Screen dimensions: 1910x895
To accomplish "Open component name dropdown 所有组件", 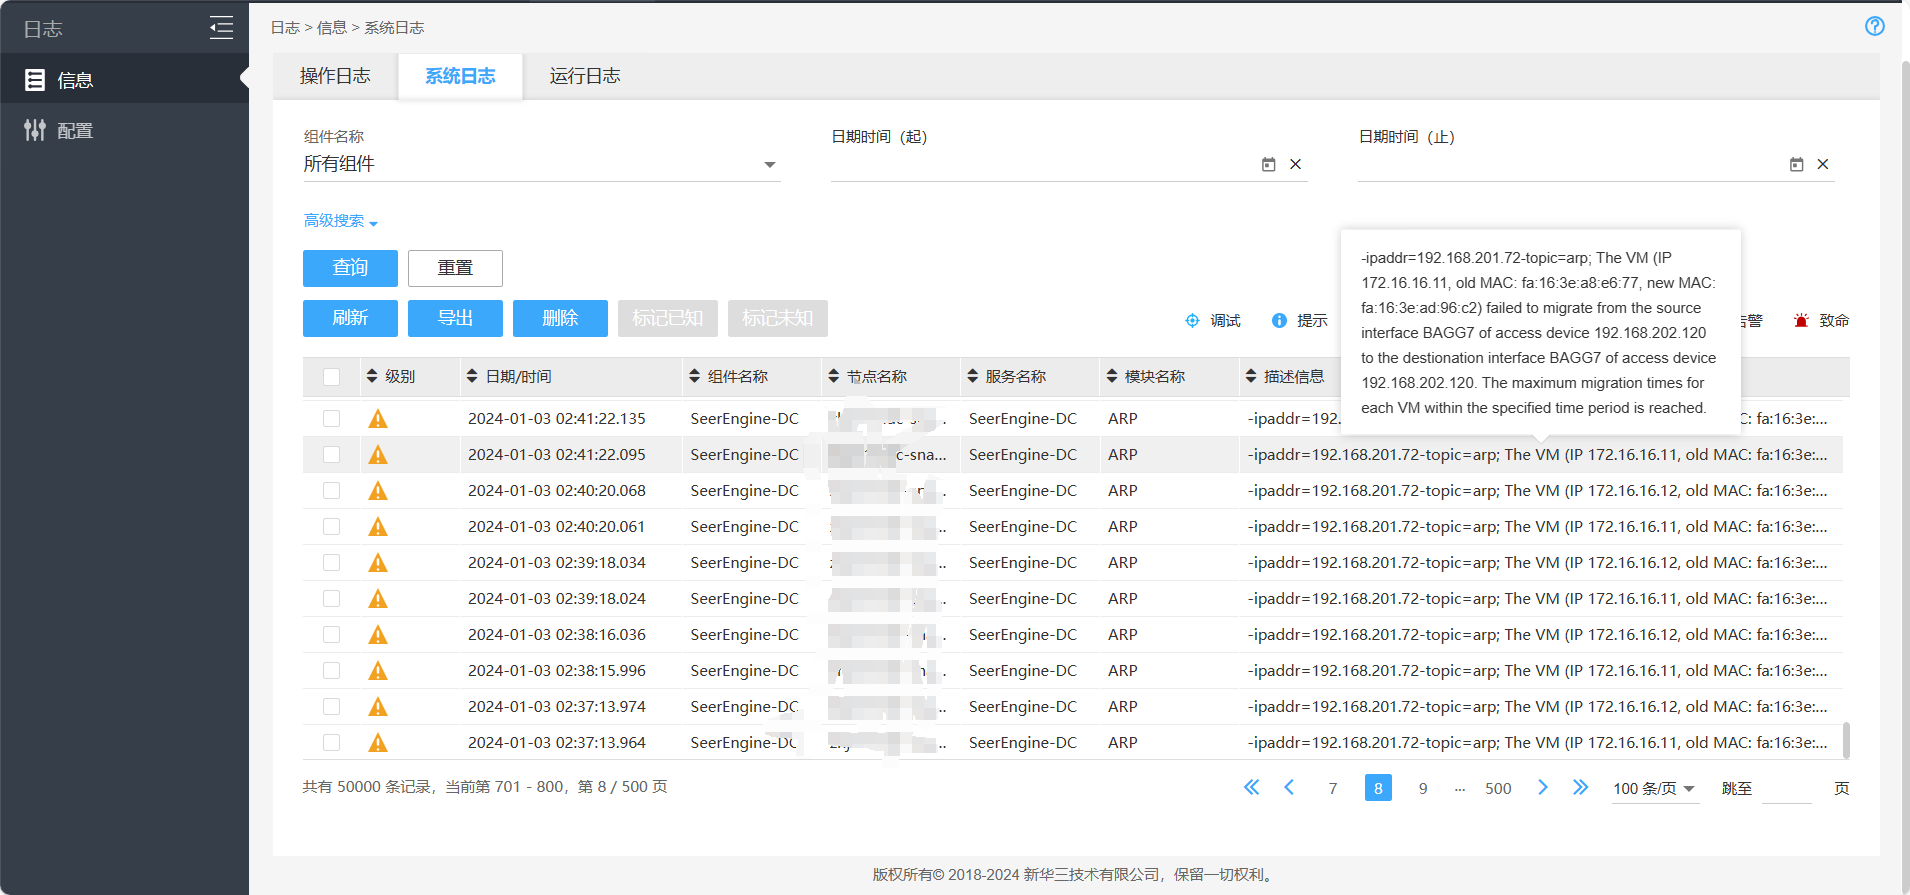I will tap(540, 164).
